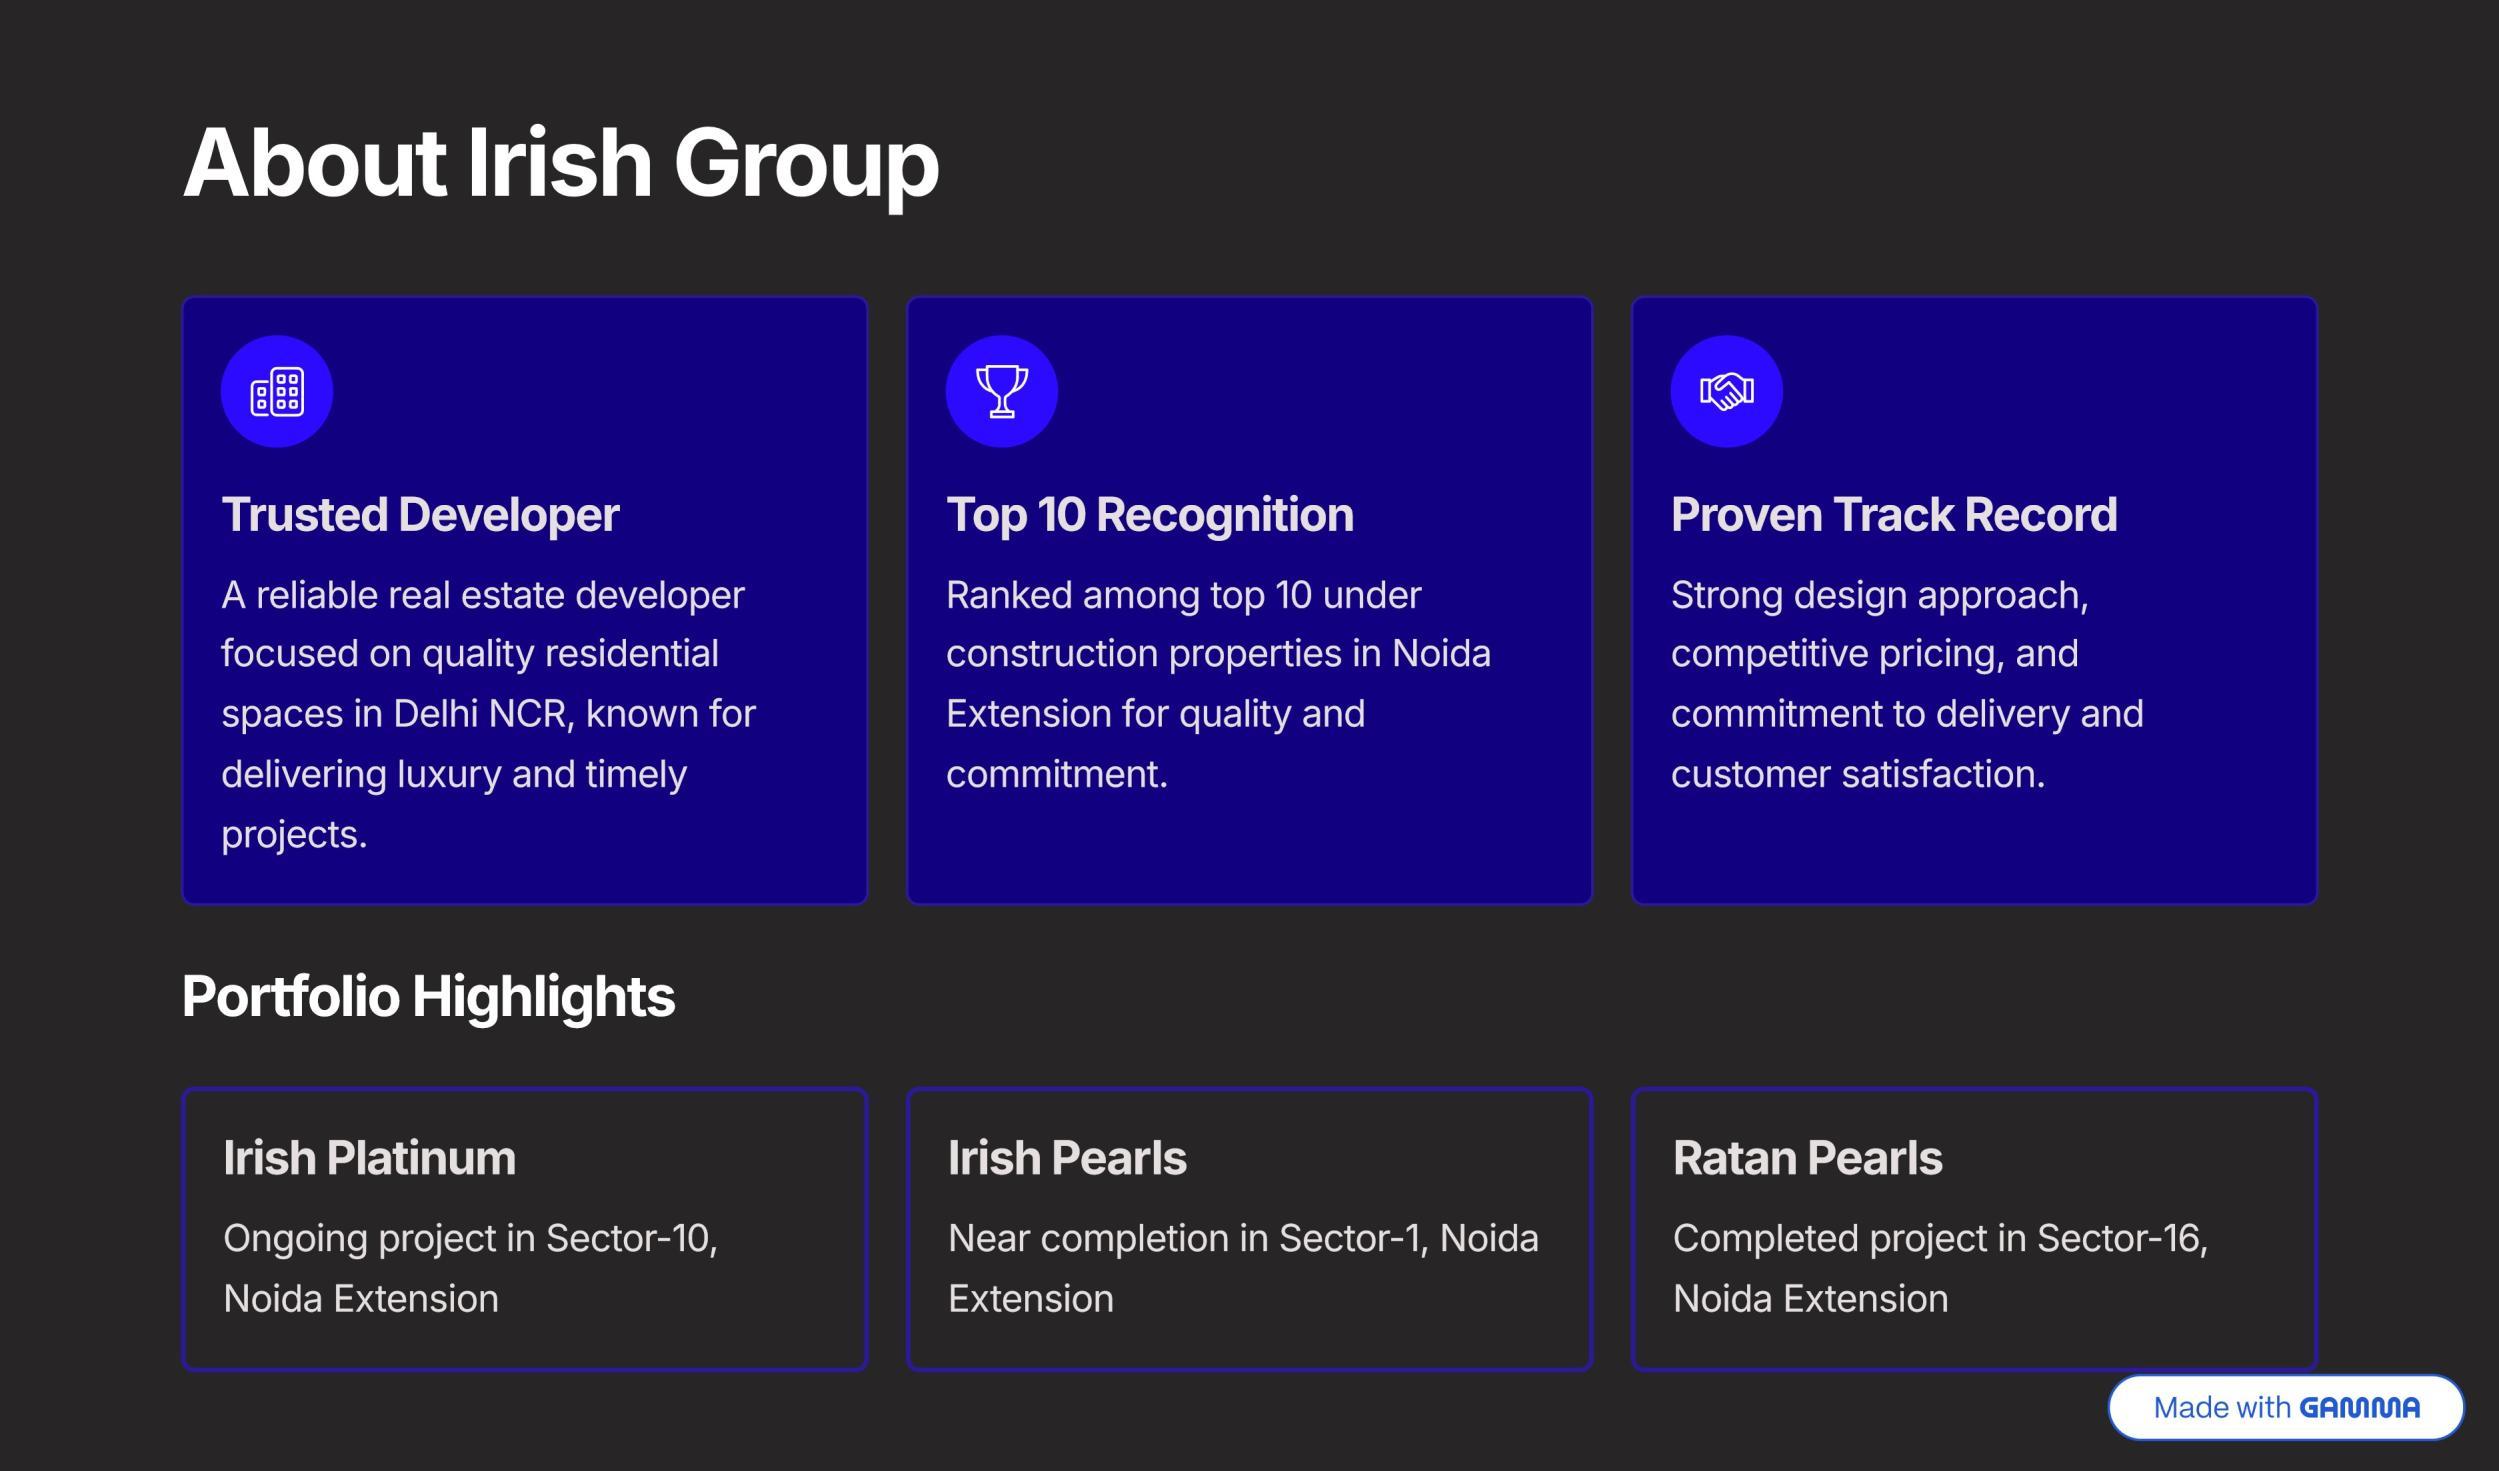2499x1471 pixels.
Task: Click the "Proven Track Record" card heading
Action: [1893, 515]
